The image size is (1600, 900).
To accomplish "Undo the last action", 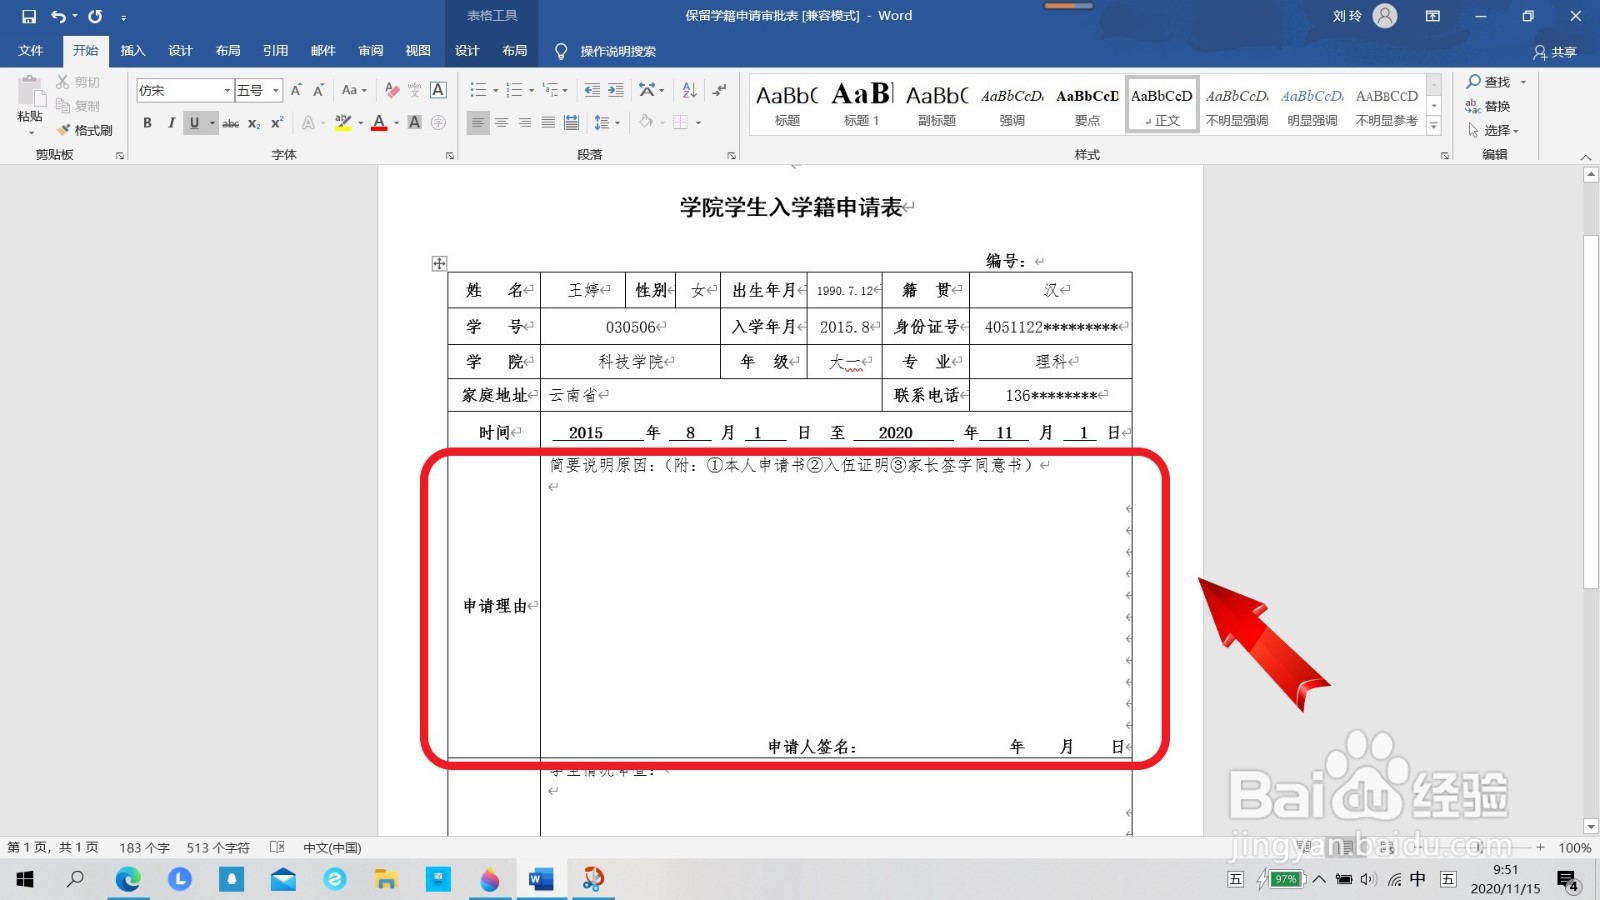I will 59,16.
